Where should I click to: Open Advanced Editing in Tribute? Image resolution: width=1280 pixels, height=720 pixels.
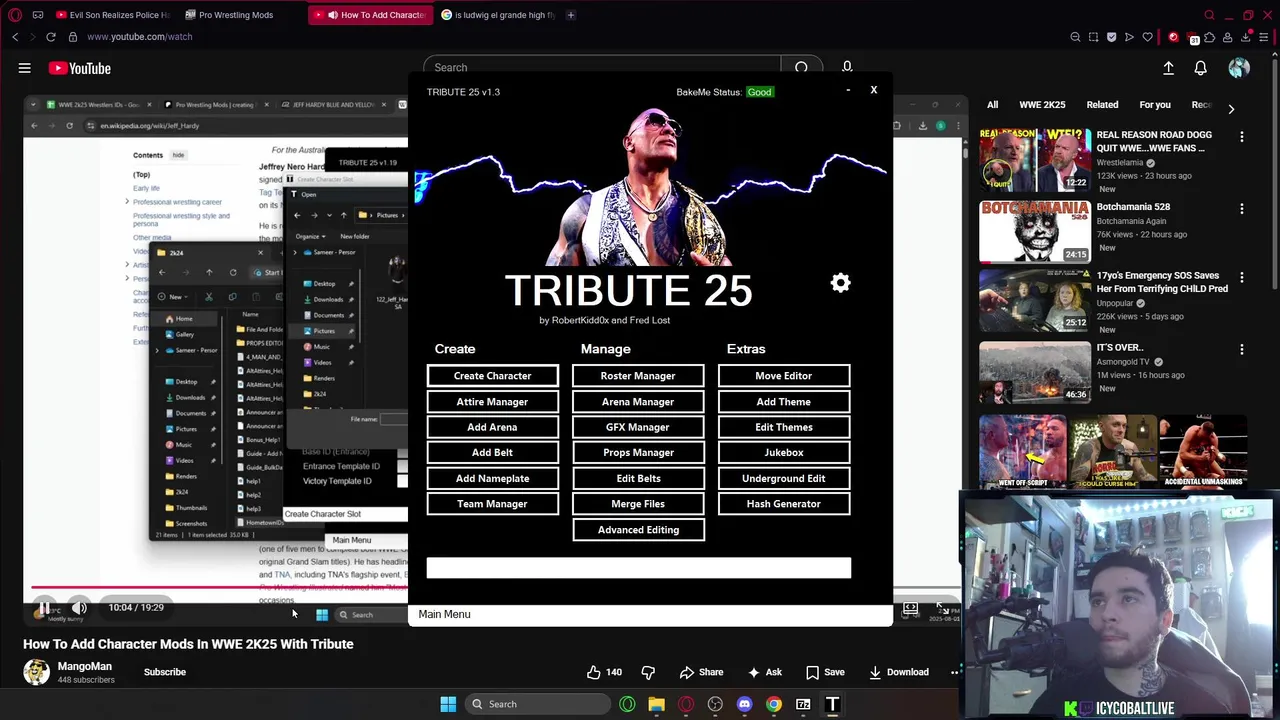pyautogui.click(x=638, y=530)
